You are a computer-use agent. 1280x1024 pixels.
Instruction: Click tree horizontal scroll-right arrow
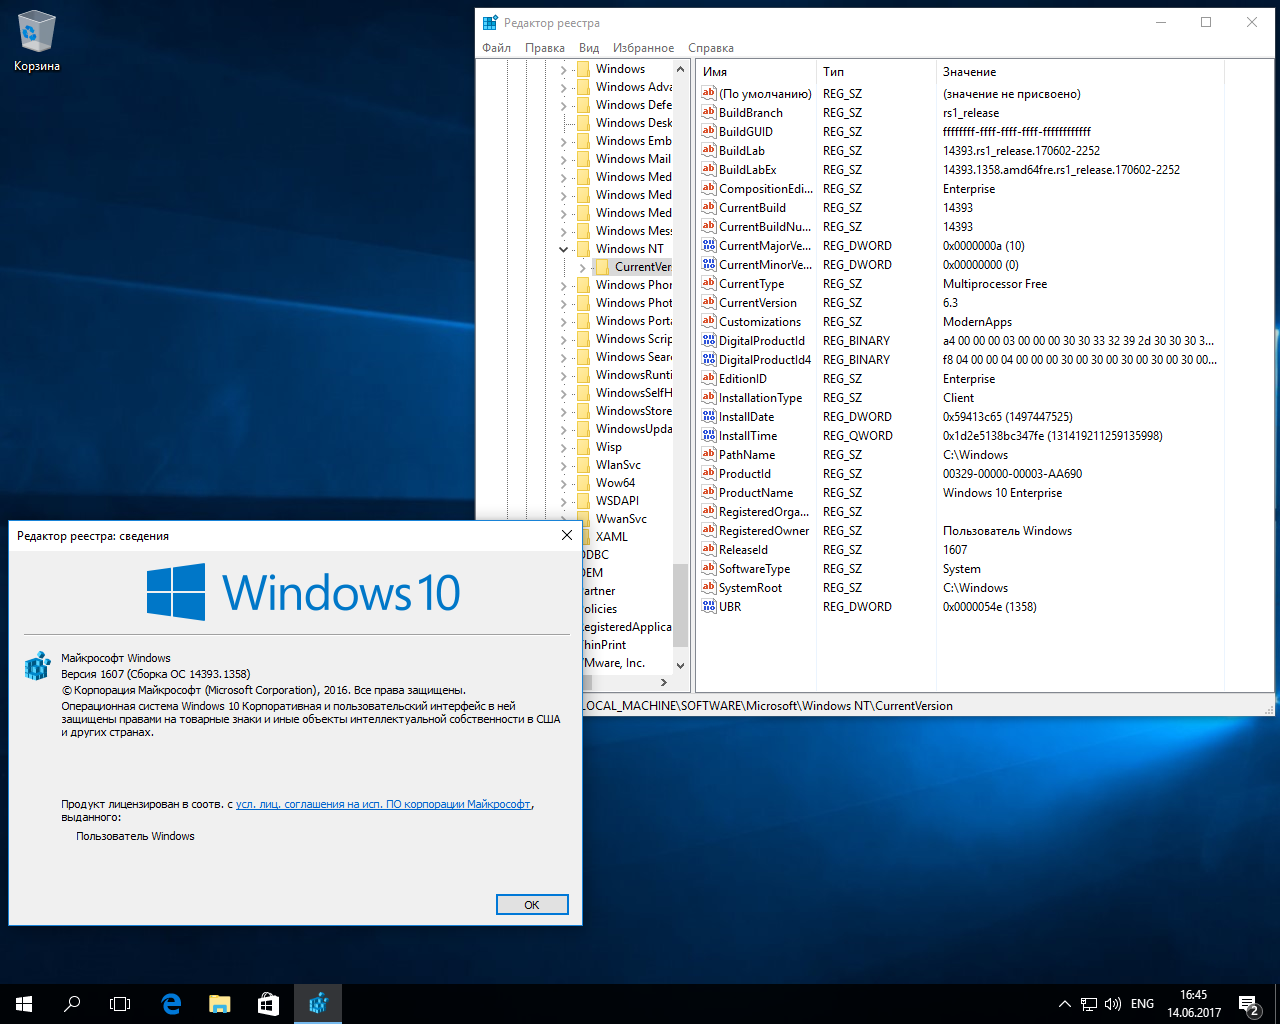[x=664, y=682]
